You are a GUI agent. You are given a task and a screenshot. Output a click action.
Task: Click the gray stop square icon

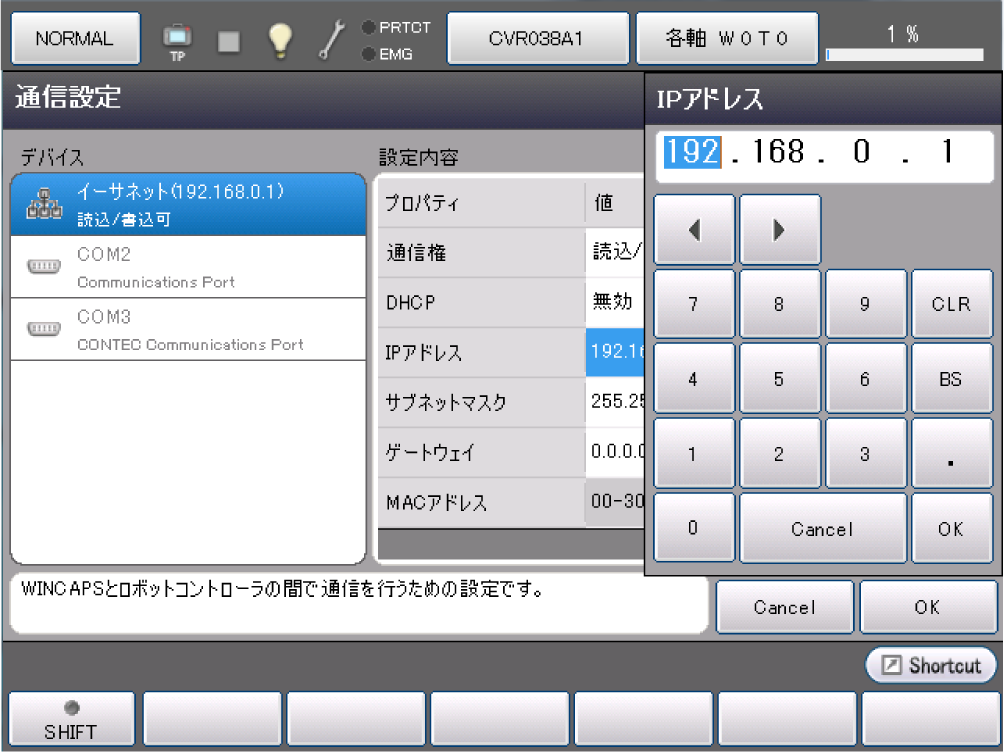coord(229,40)
